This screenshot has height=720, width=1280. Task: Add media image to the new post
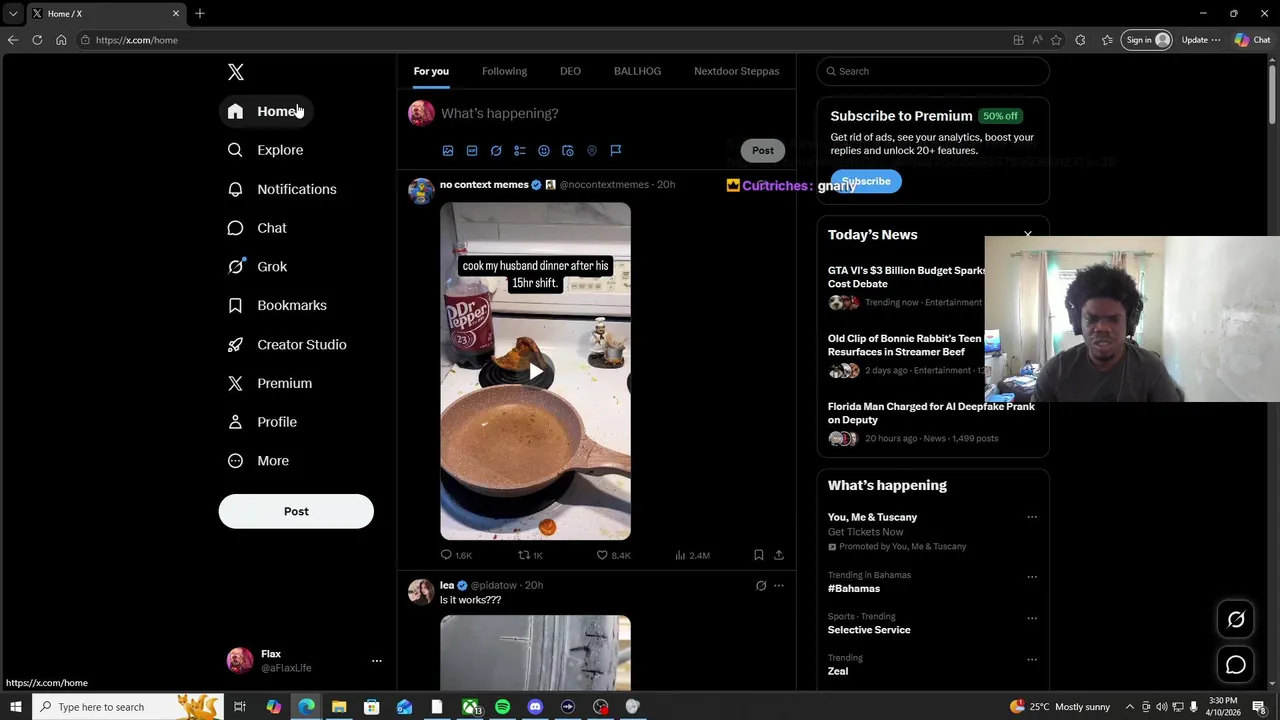(x=448, y=151)
